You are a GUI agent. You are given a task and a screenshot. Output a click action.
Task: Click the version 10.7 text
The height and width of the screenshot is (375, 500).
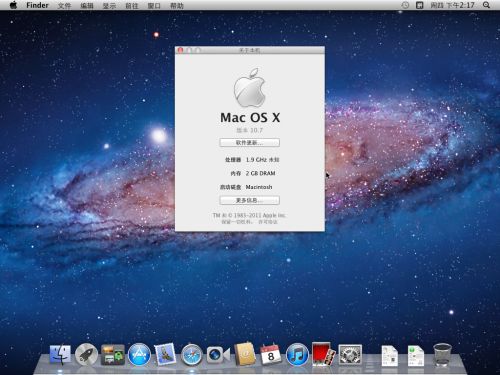pyautogui.click(x=250, y=130)
